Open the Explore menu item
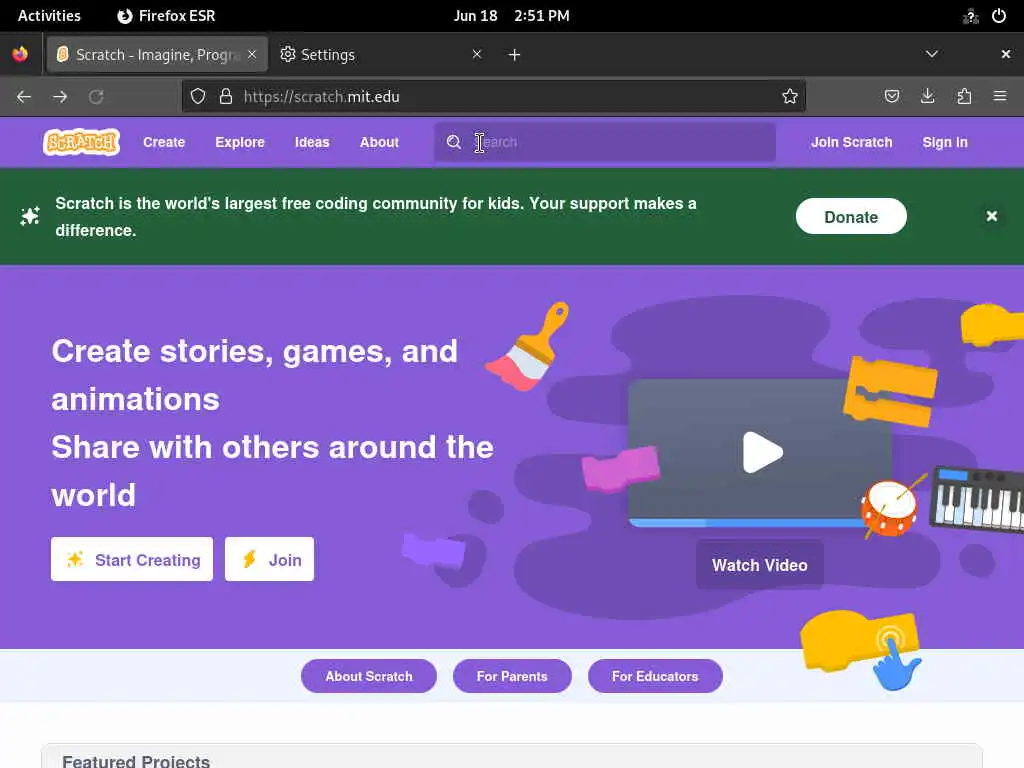The height and width of the screenshot is (768, 1024). point(240,142)
